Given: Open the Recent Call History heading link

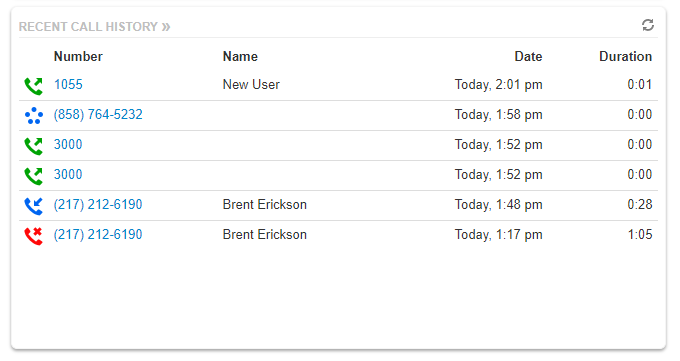Looking at the screenshot, I should [88, 27].
